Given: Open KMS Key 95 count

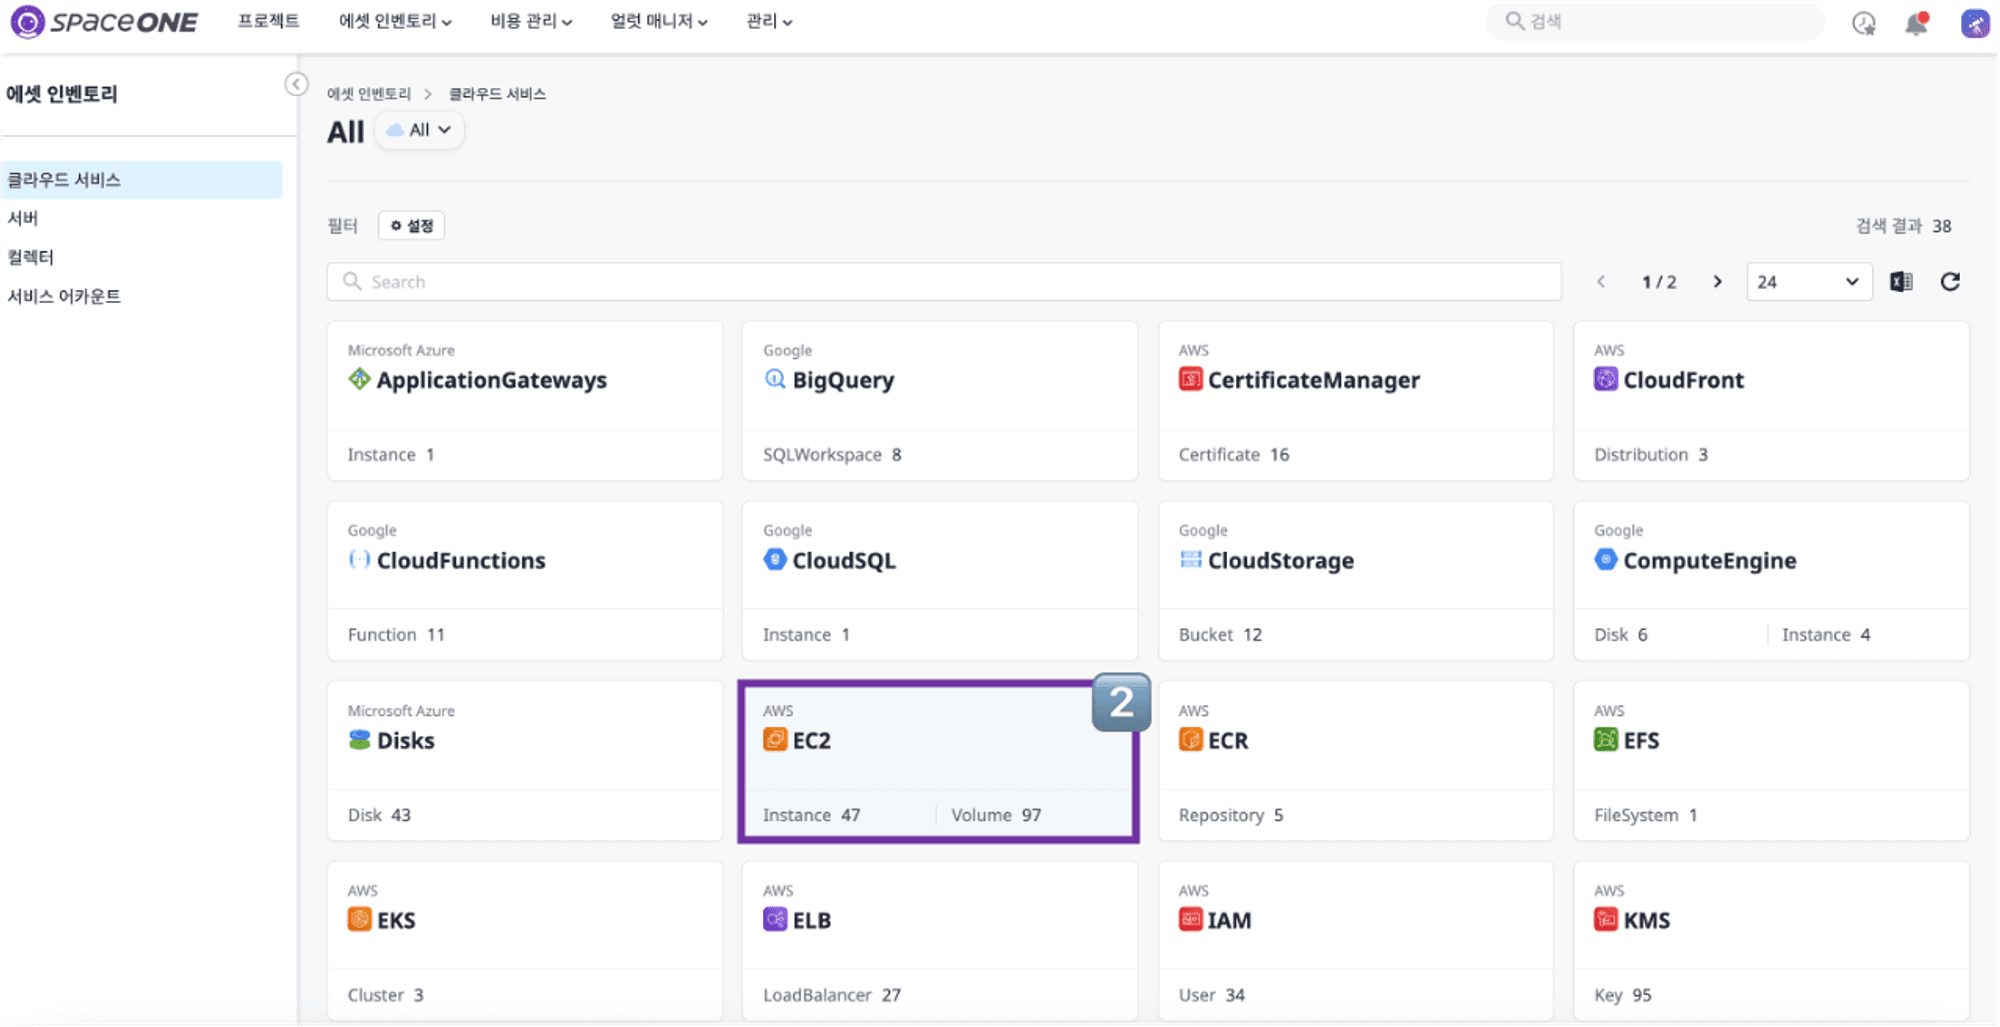Looking at the screenshot, I should coord(1623,995).
